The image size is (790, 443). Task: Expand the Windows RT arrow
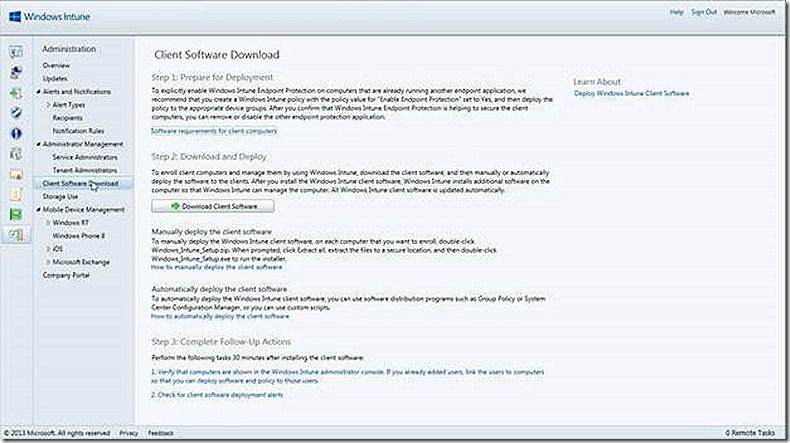coord(48,223)
